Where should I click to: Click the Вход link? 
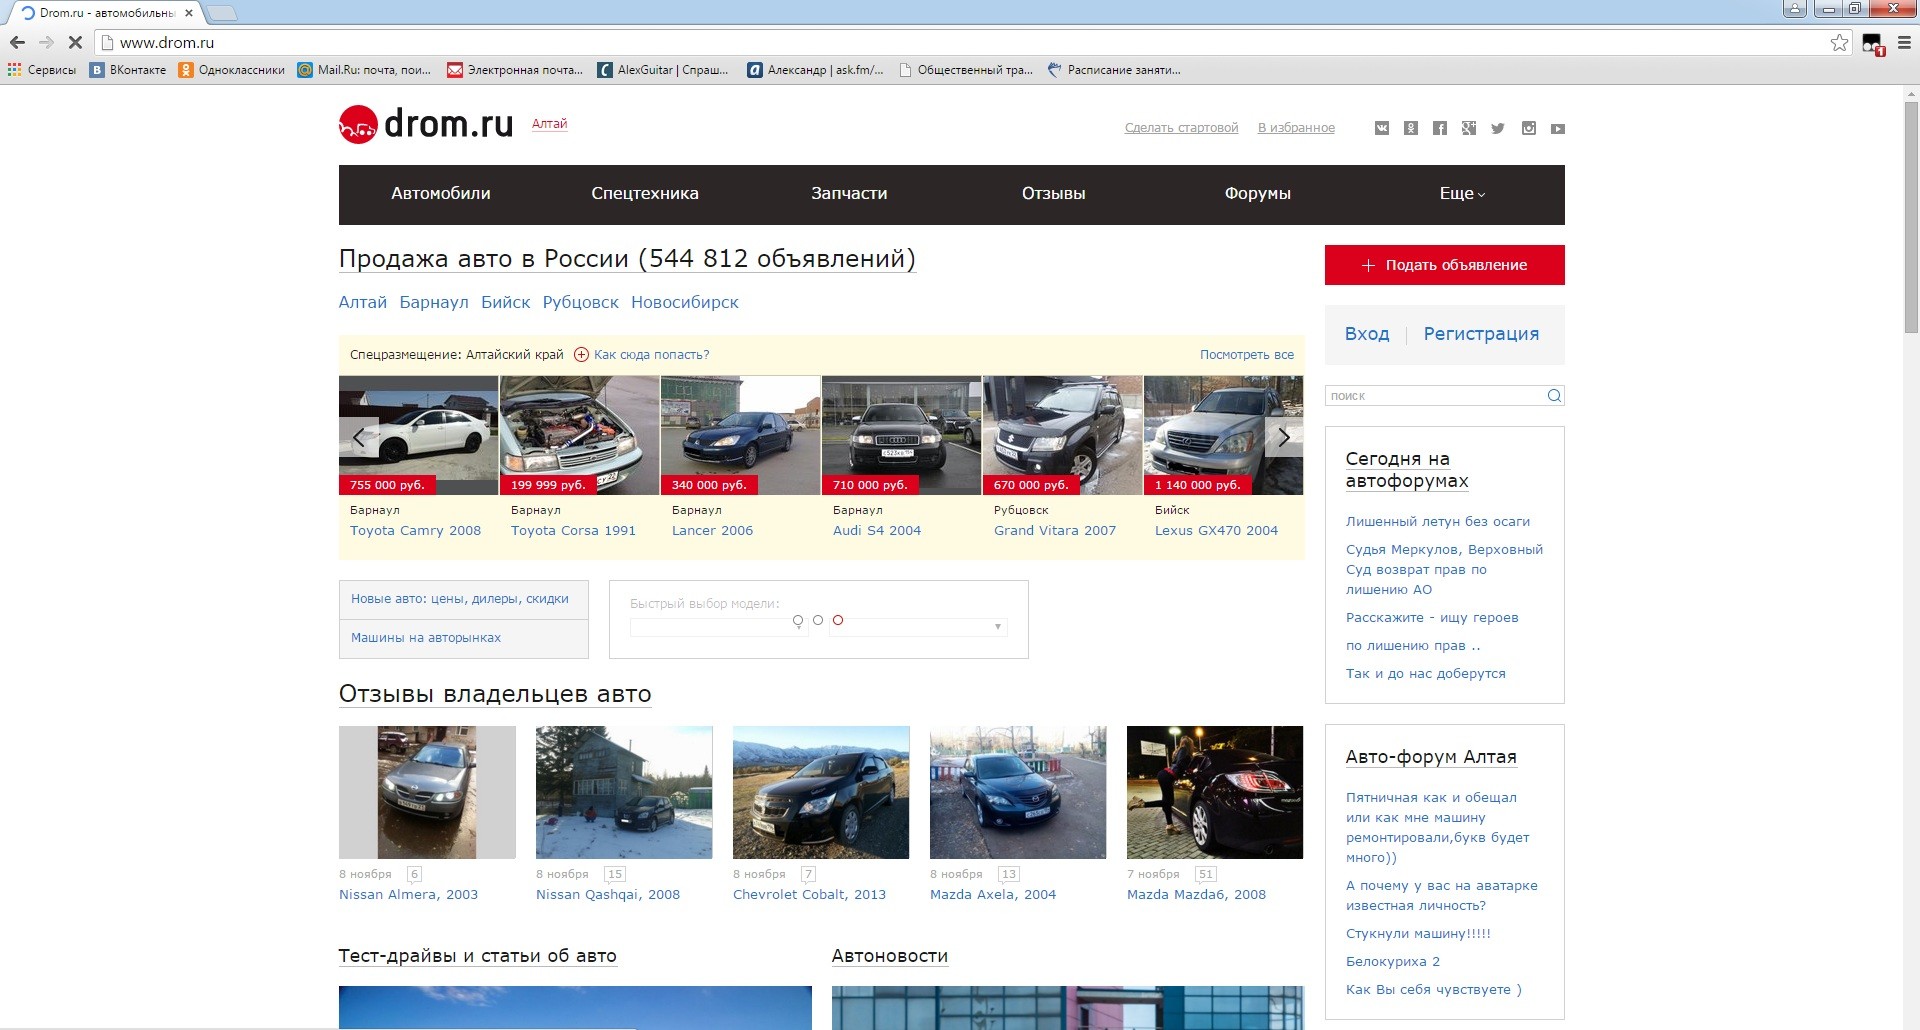coord(1367,334)
